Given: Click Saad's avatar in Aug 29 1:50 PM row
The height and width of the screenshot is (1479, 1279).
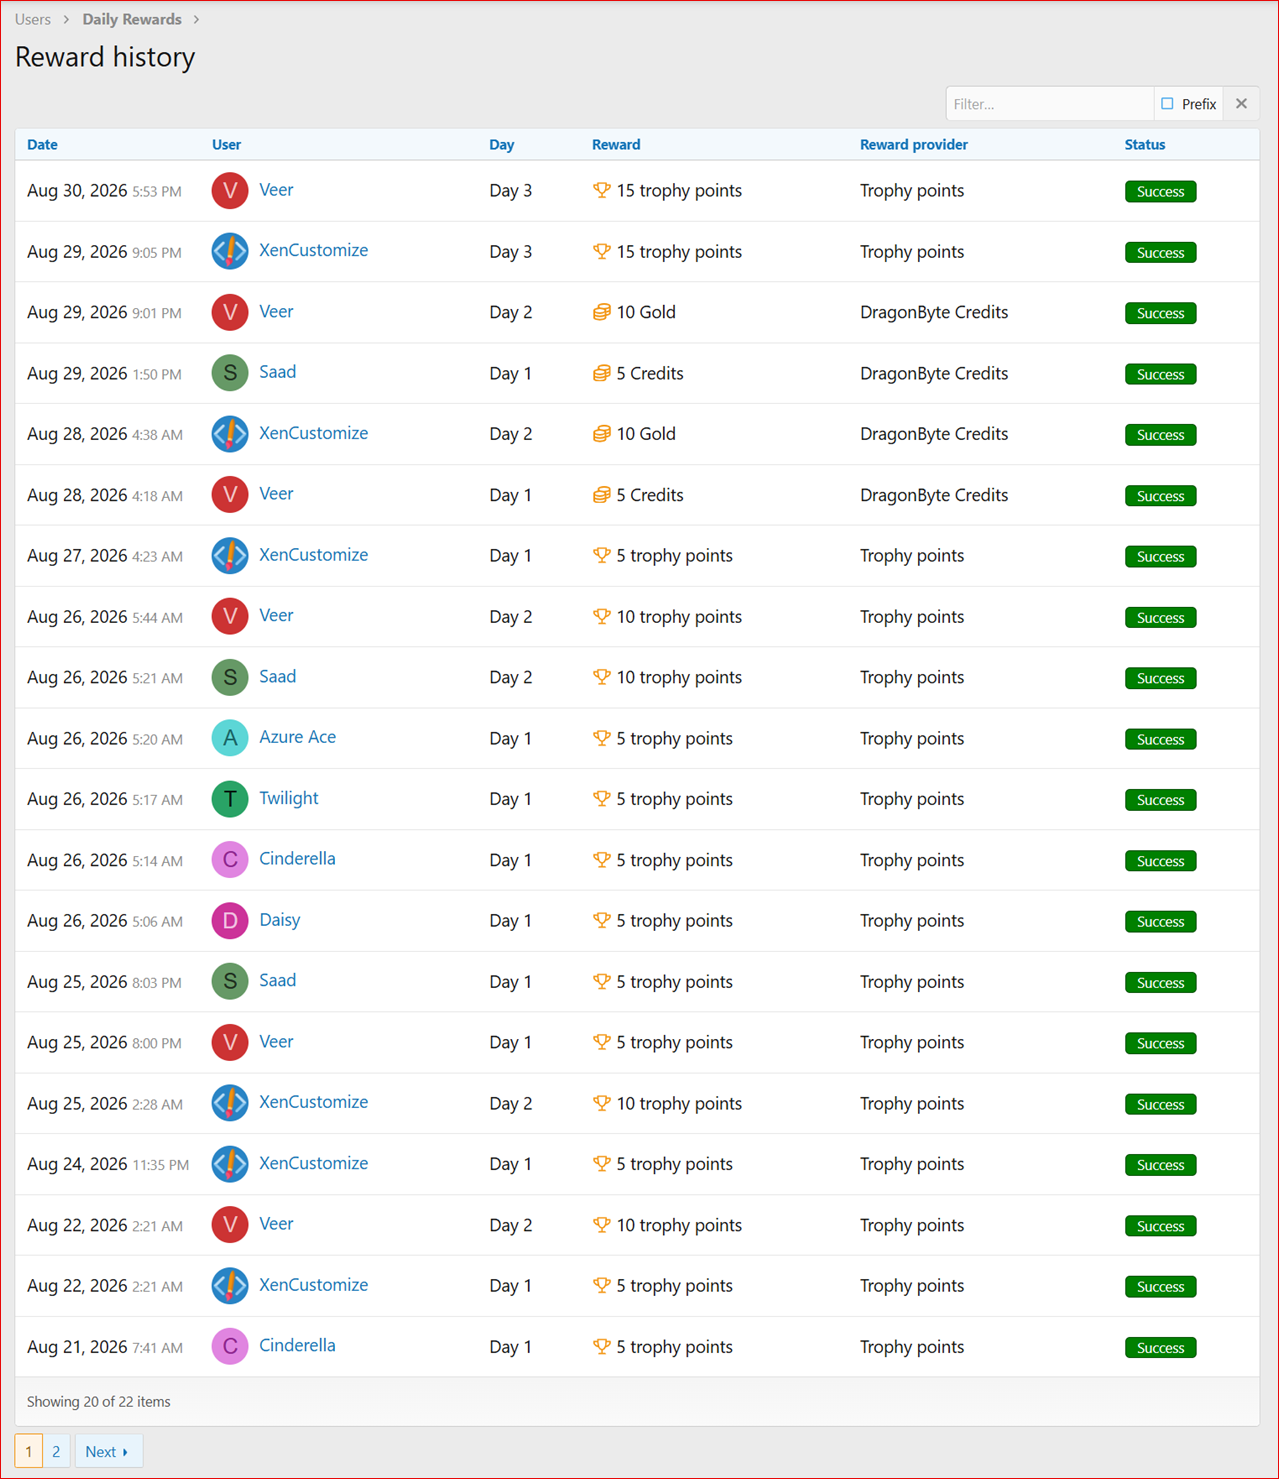Looking at the screenshot, I should (x=230, y=373).
